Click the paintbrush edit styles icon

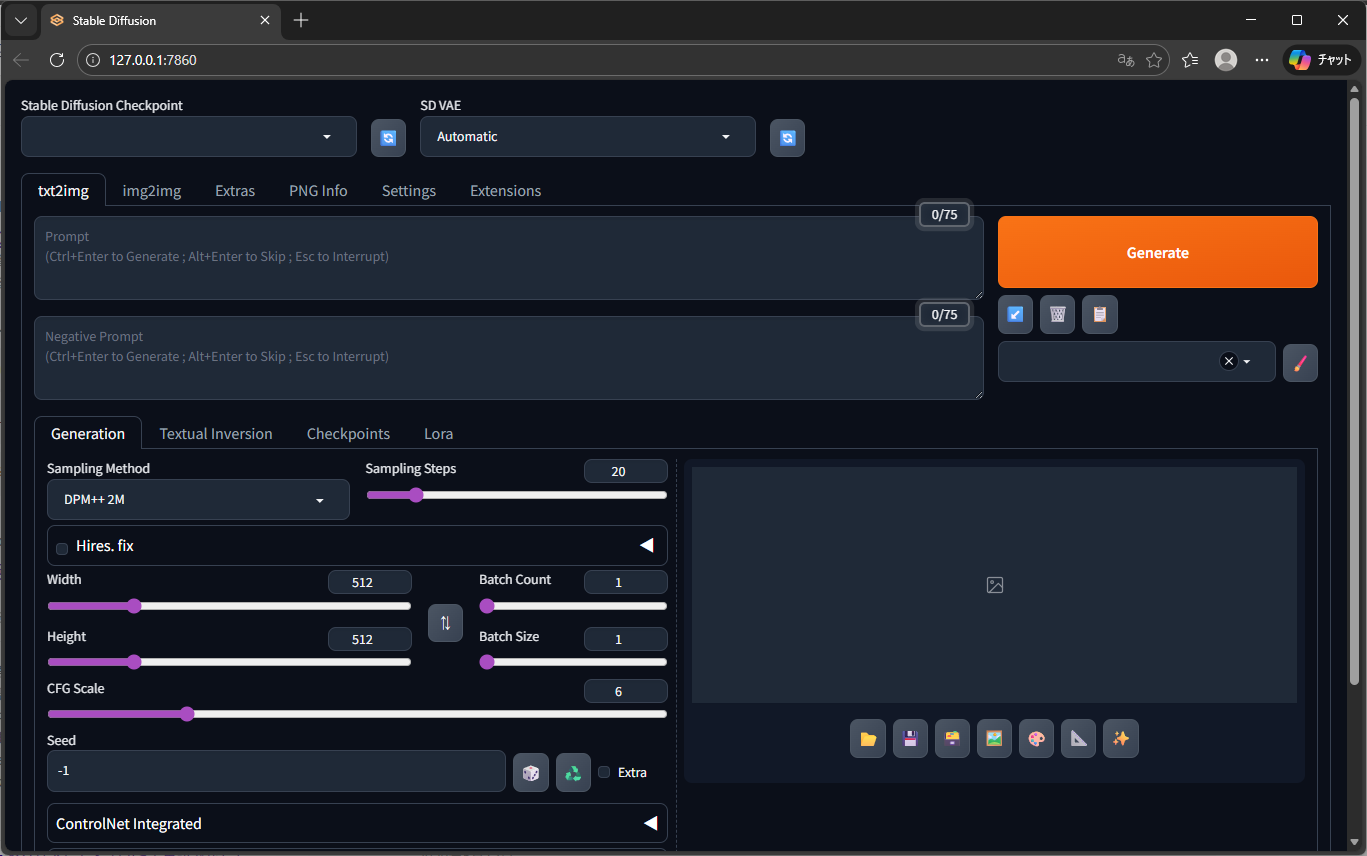(1300, 362)
